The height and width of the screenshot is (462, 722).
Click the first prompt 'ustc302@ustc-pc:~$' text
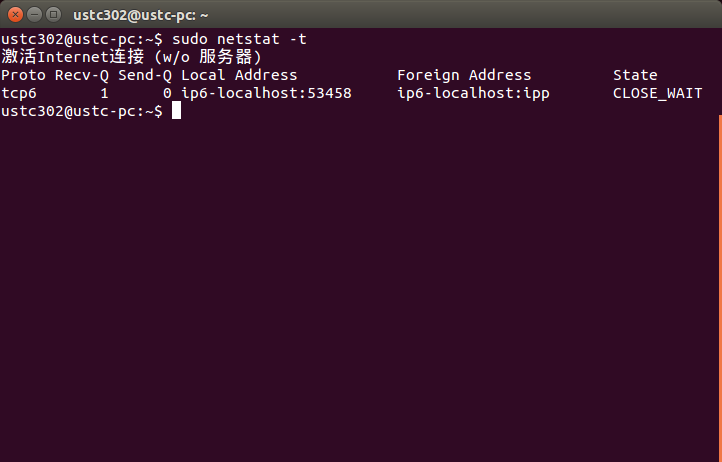tap(82, 39)
